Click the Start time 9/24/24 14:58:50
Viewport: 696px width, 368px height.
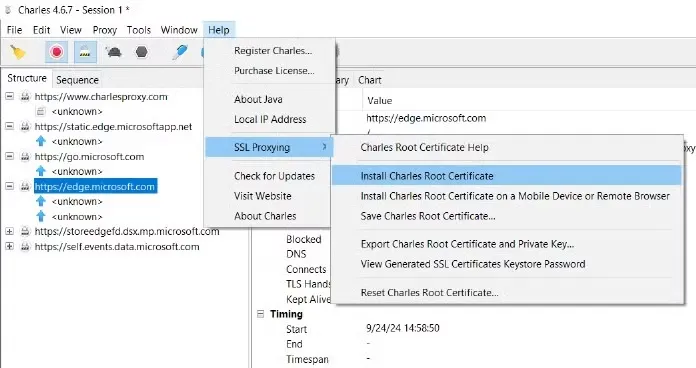tap(403, 328)
